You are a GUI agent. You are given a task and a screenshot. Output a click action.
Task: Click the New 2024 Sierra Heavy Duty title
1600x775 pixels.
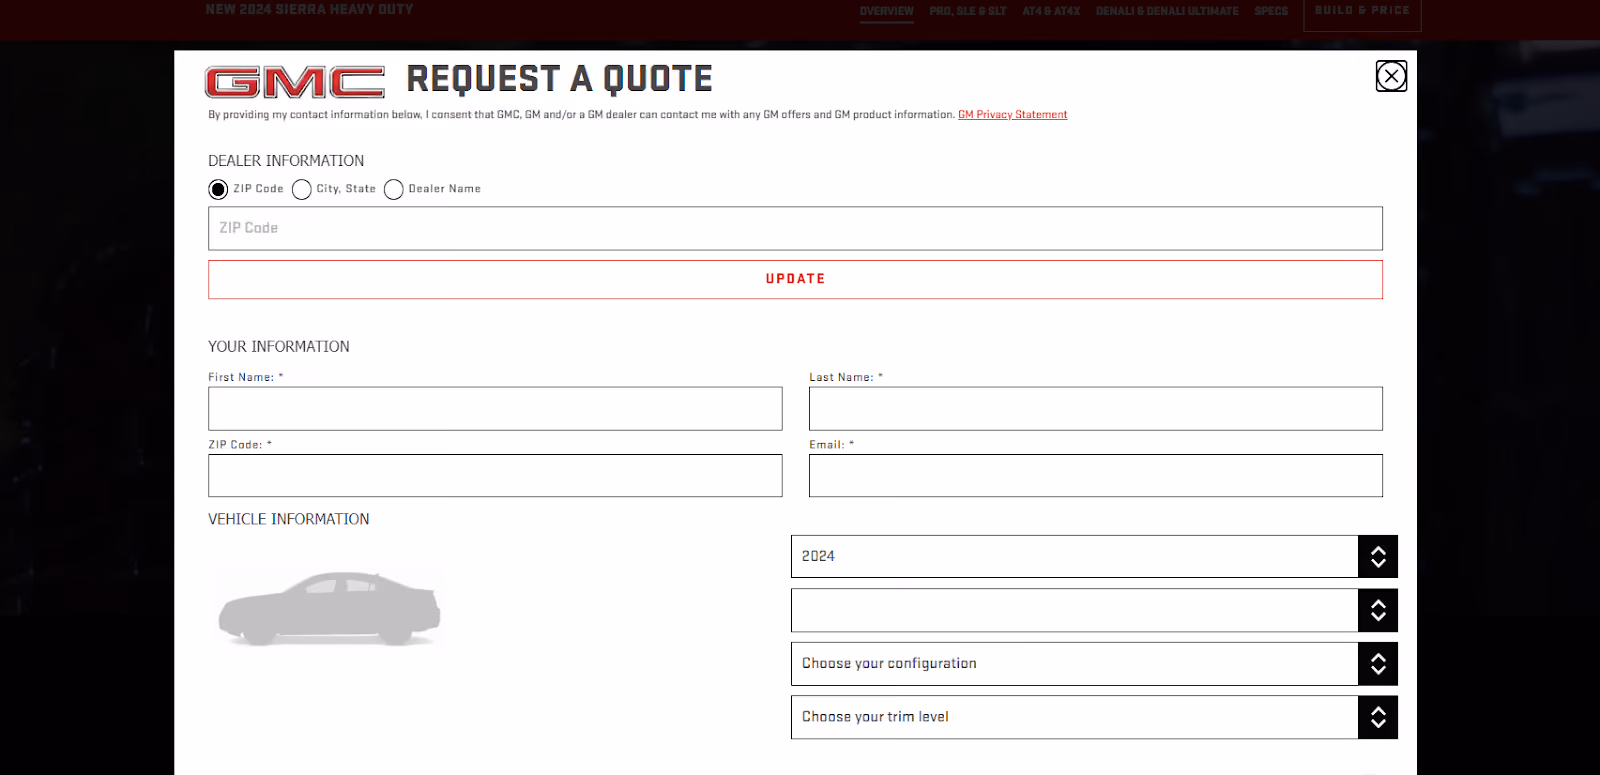coord(309,9)
